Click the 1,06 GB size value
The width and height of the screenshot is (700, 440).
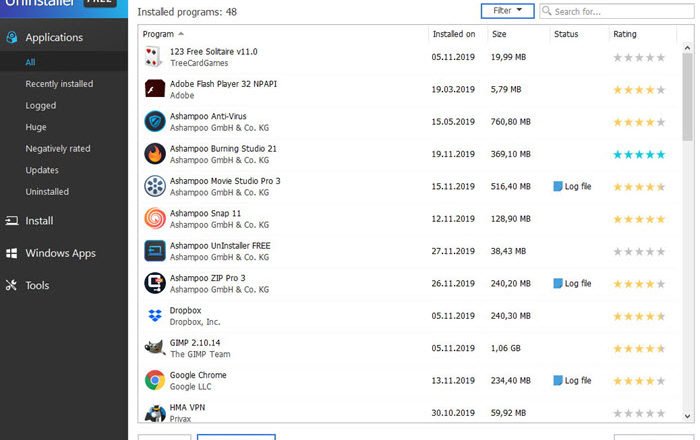(x=505, y=348)
